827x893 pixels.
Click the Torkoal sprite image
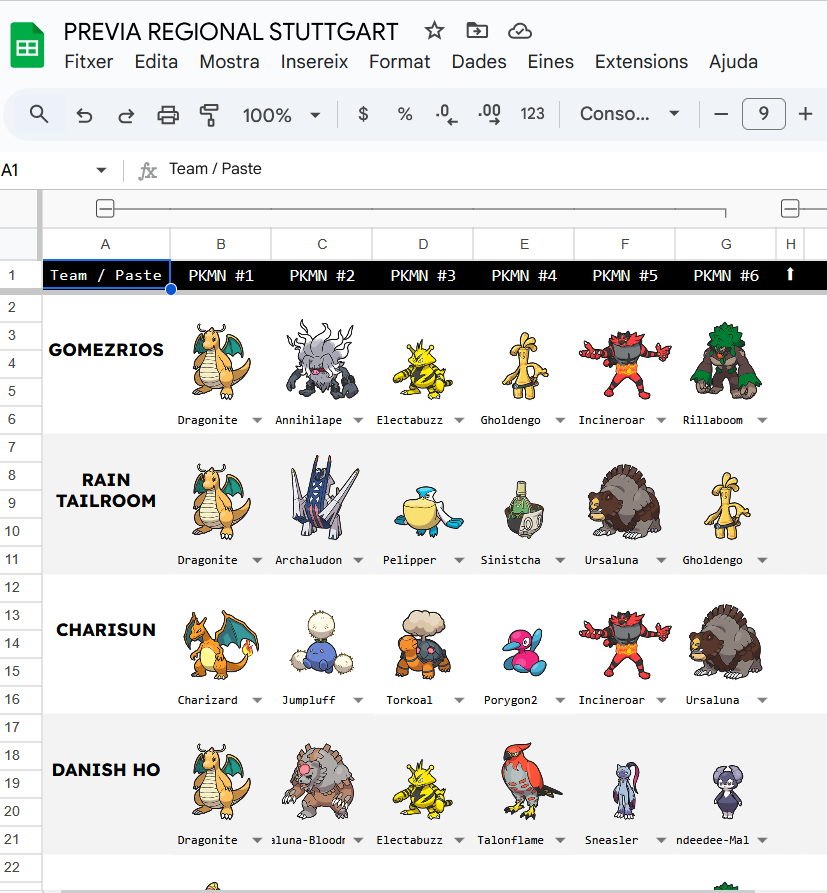point(423,645)
